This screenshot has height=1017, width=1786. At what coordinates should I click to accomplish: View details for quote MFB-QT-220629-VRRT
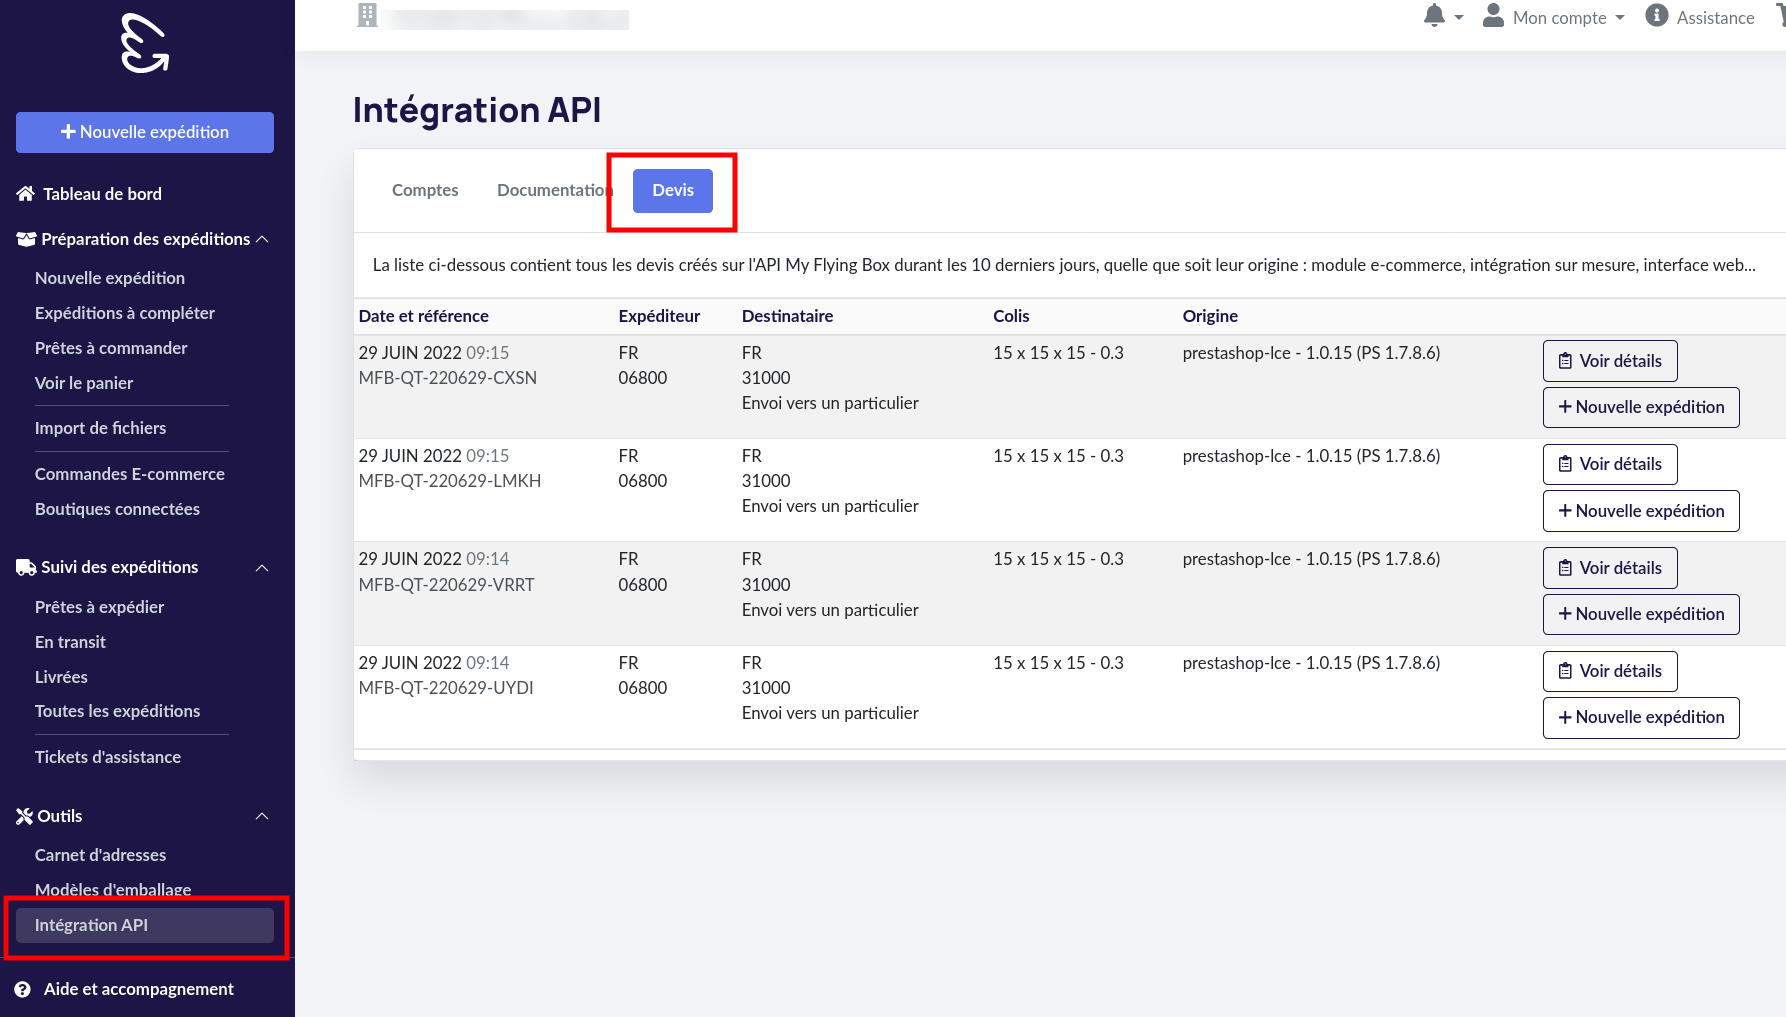[x=1610, y=568]
